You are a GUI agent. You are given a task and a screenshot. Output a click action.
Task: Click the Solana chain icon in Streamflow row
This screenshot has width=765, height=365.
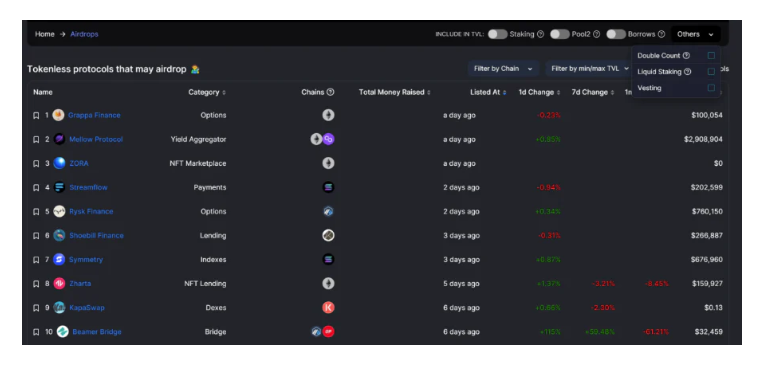(328, 187)
